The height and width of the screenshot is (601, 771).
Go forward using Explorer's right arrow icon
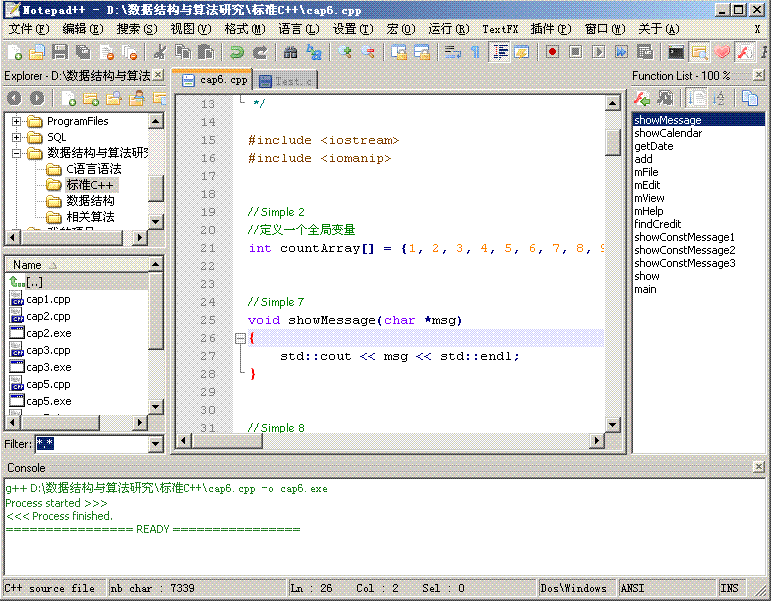click(37, 98)
